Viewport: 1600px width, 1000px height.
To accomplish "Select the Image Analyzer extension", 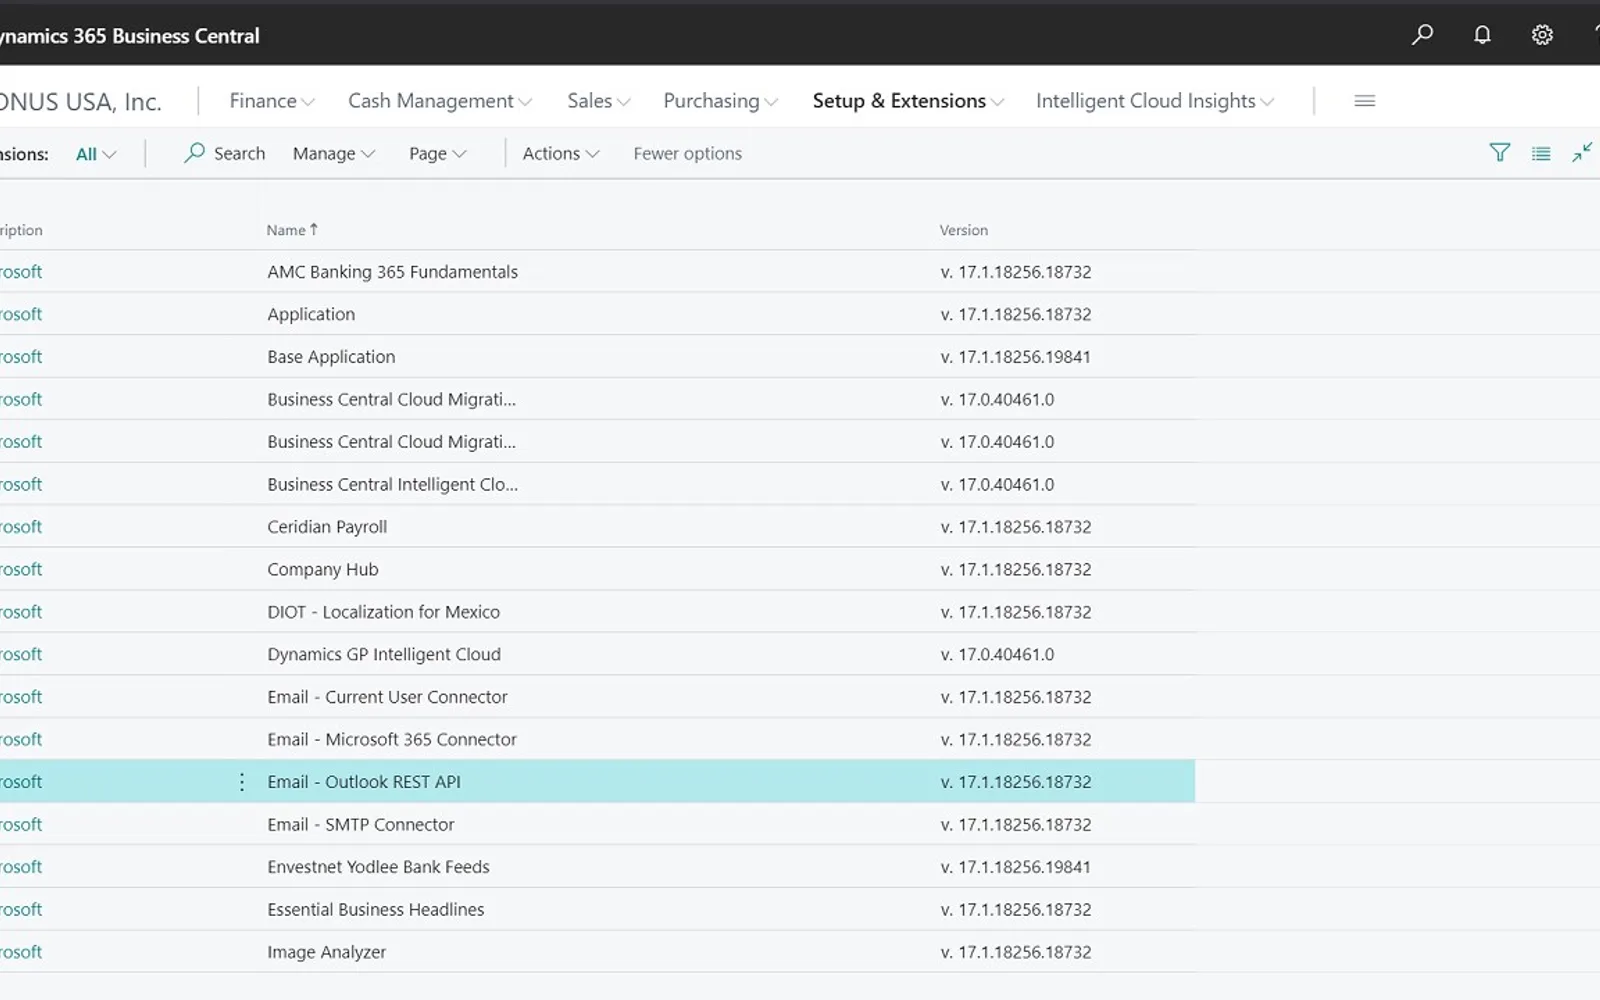I will point(326,952).
